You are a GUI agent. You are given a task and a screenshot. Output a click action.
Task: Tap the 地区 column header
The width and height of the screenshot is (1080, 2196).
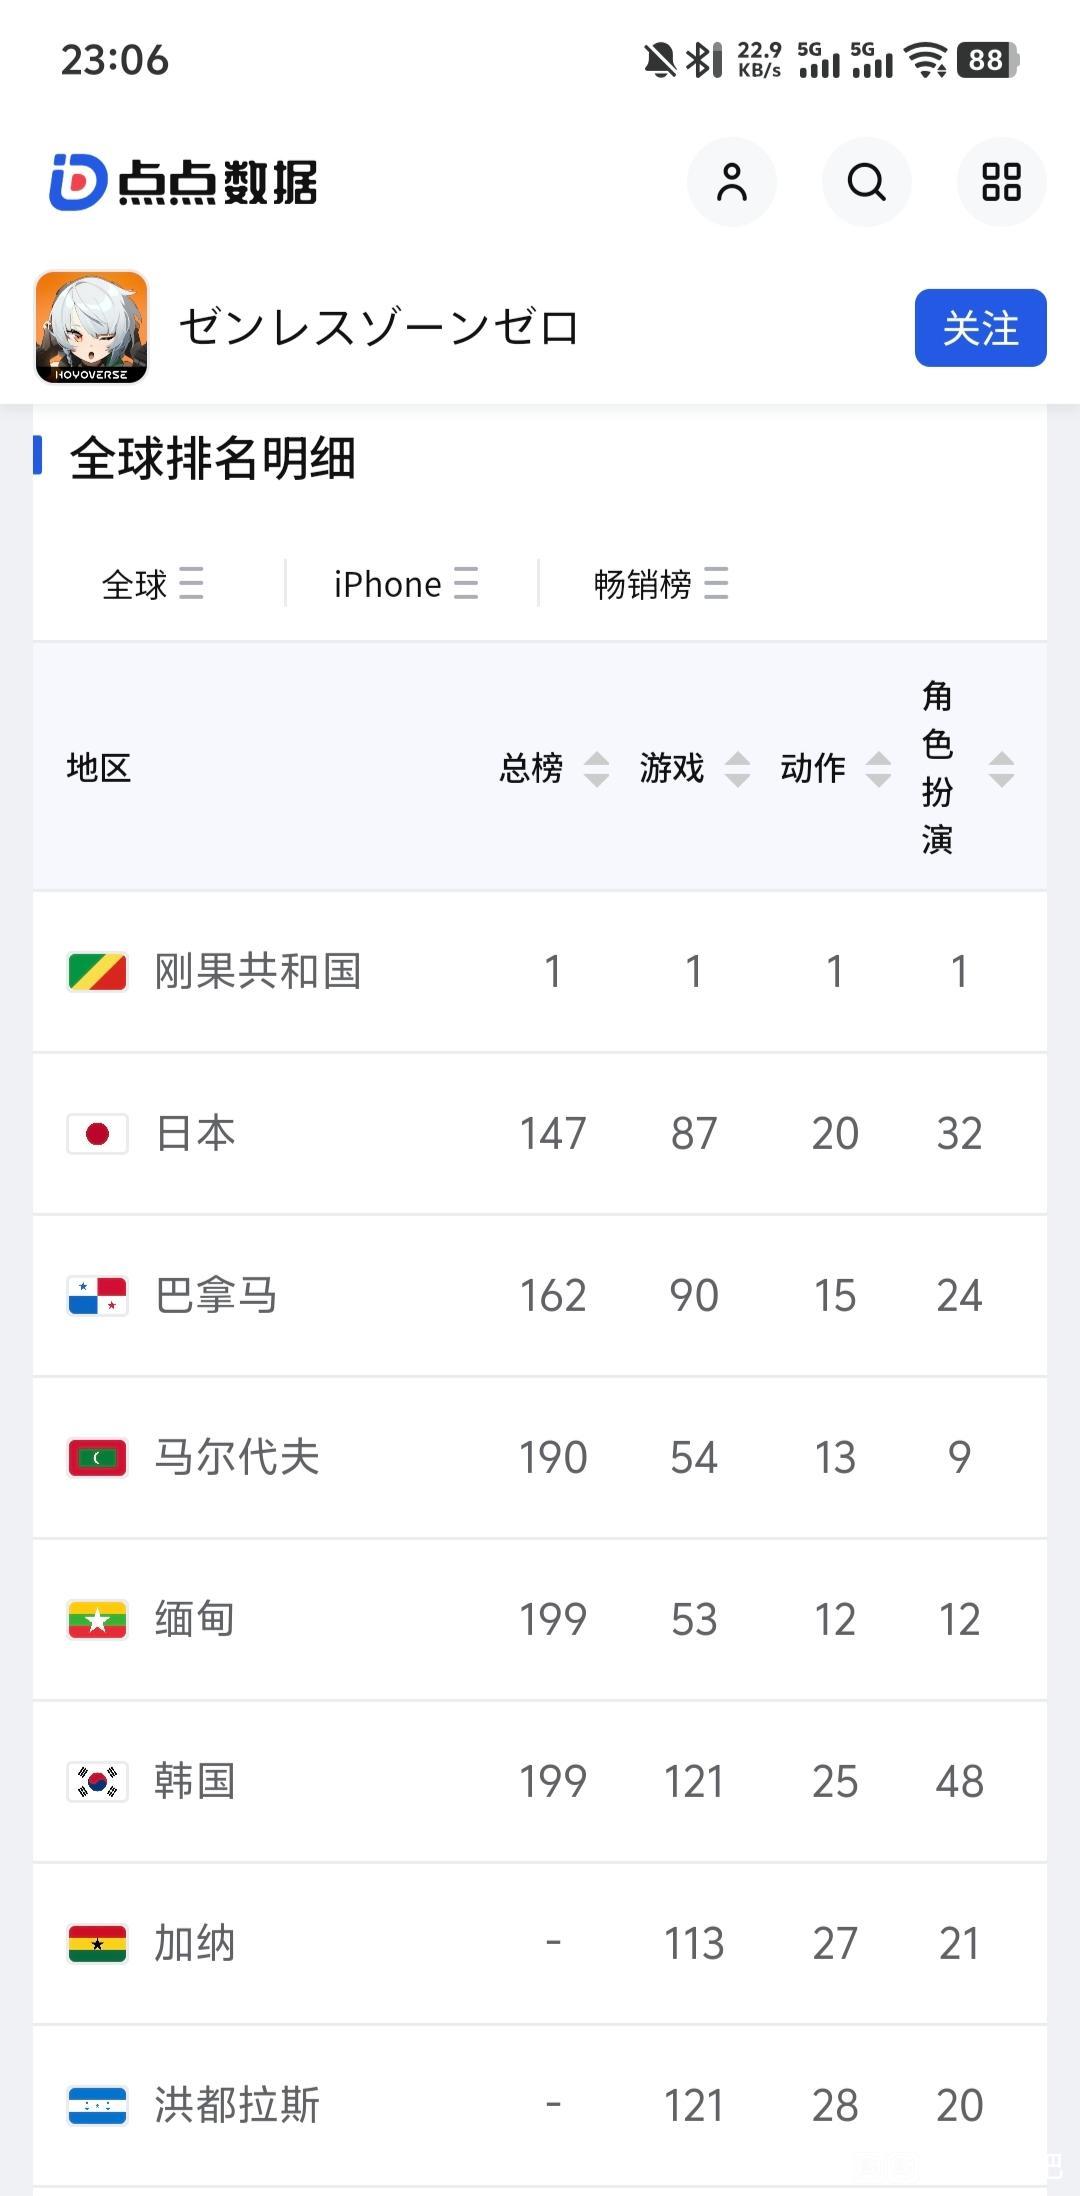[x=99, y=768]
